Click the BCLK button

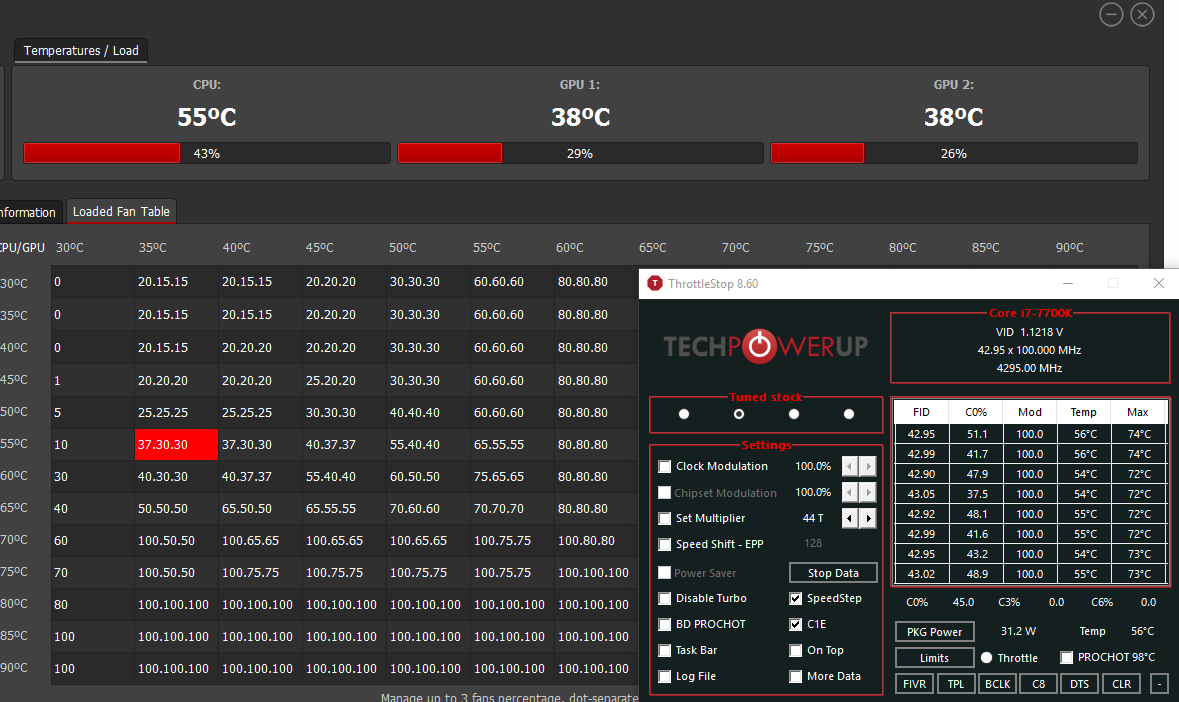(998, 684)
